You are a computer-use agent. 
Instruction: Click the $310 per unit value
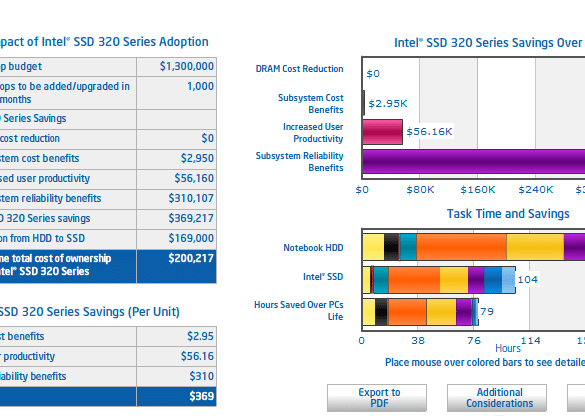pos(202,376)
